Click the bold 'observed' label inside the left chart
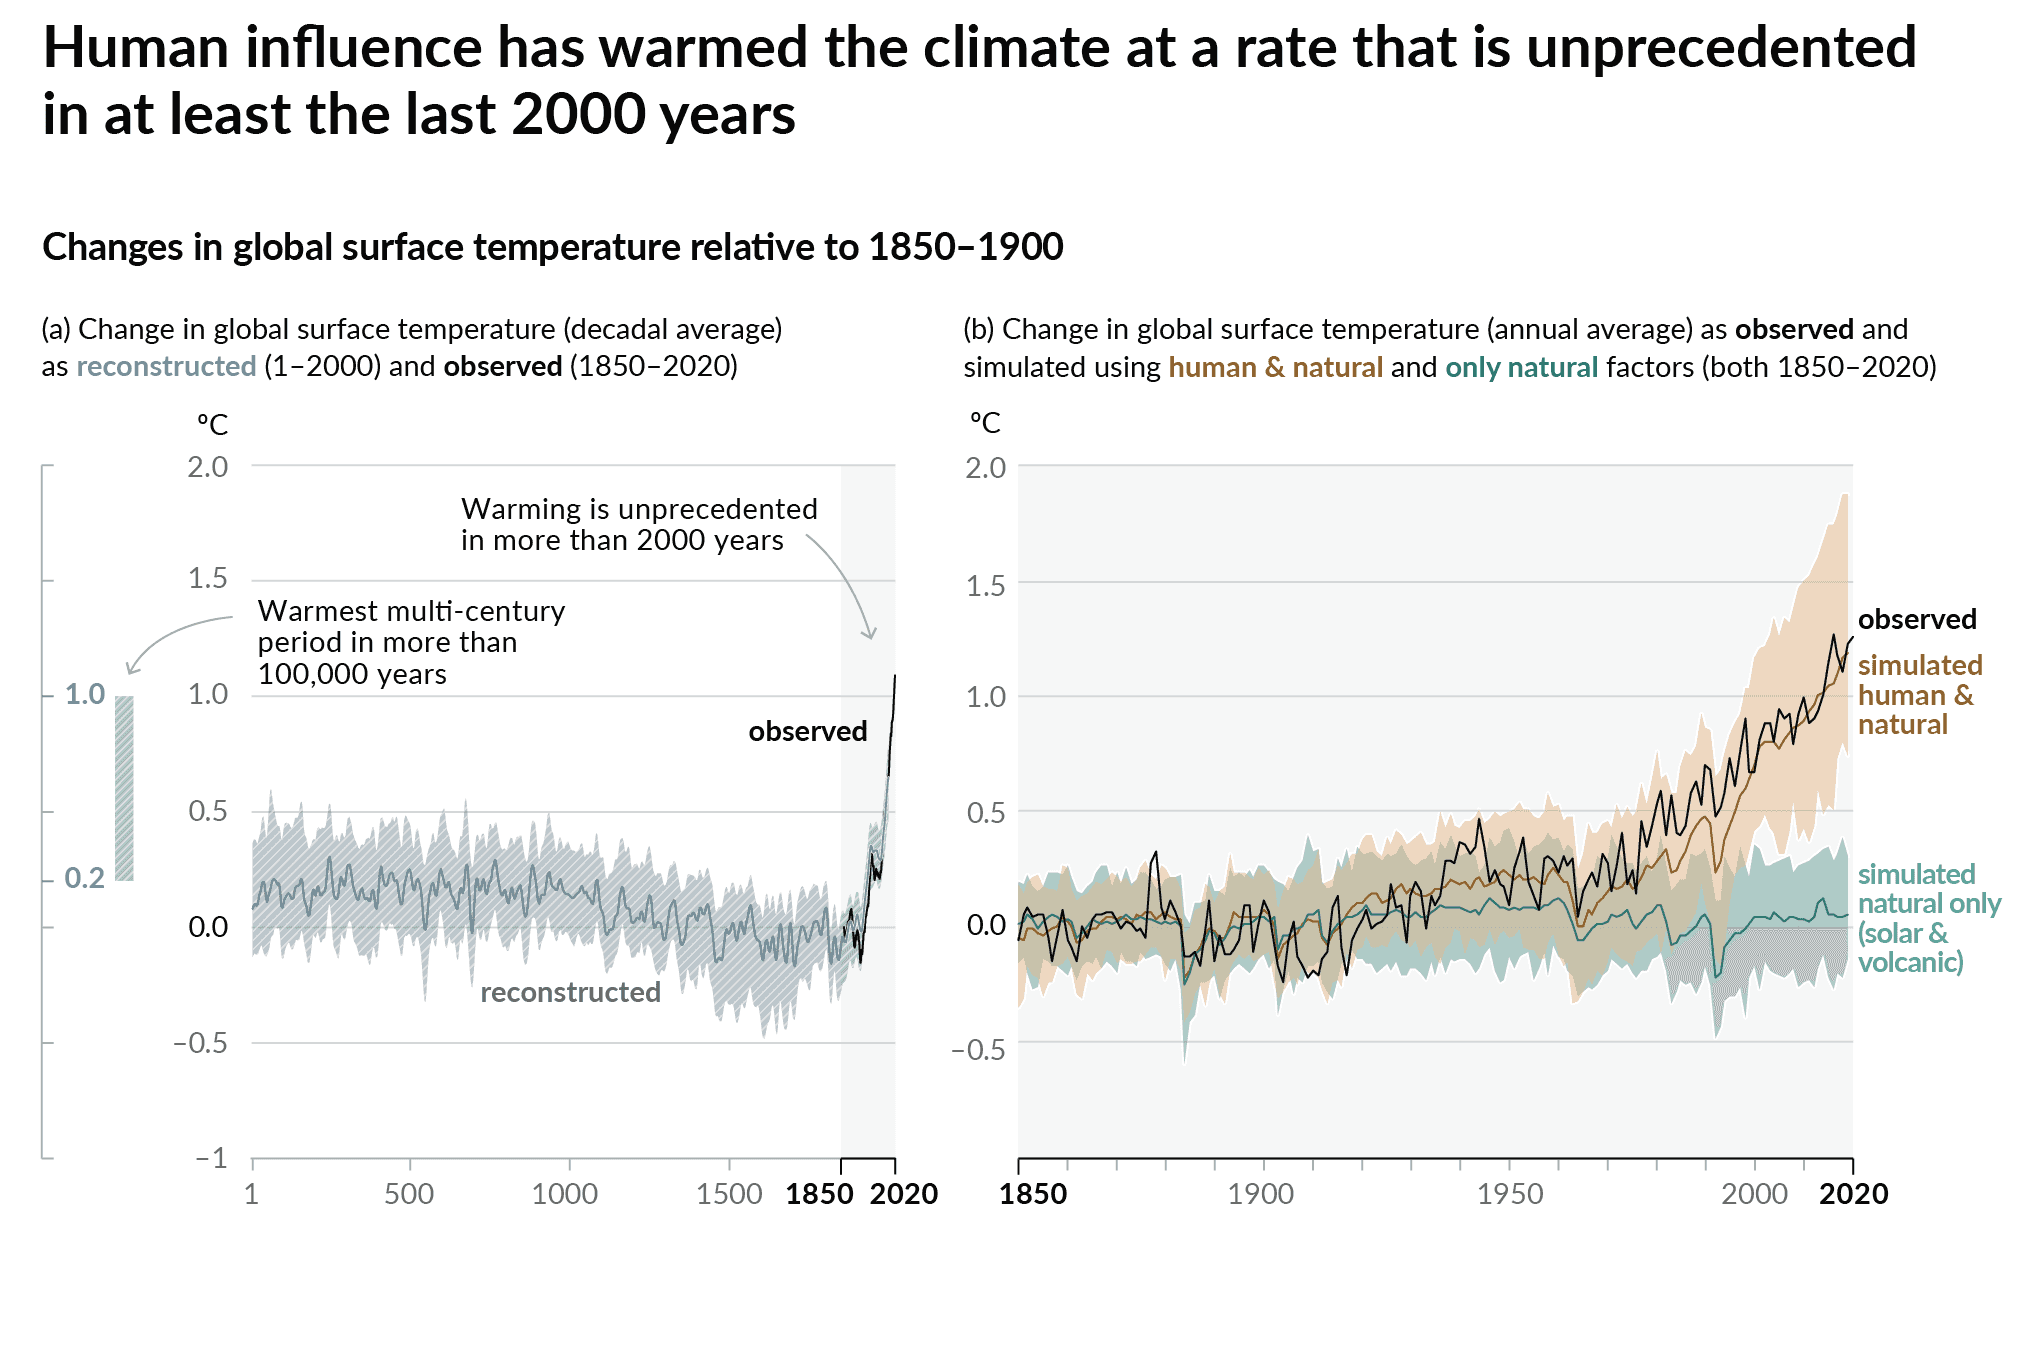 pos(807,732)
